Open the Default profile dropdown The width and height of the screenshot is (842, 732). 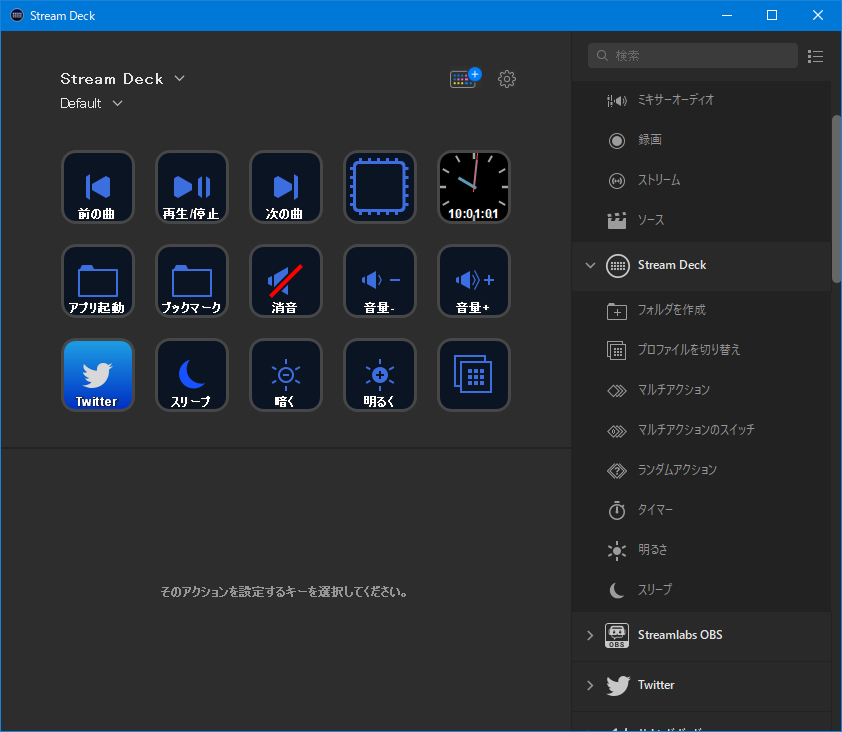click(x=91, y=103)
